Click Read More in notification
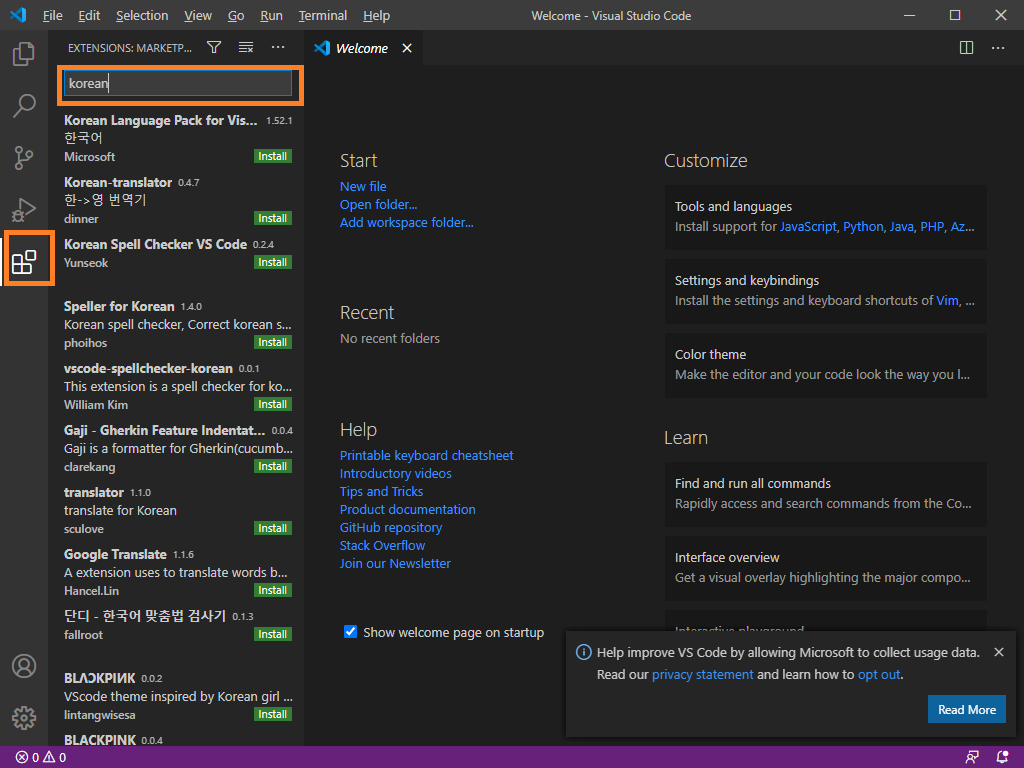1024x768 pixels. tap(967, 709)
